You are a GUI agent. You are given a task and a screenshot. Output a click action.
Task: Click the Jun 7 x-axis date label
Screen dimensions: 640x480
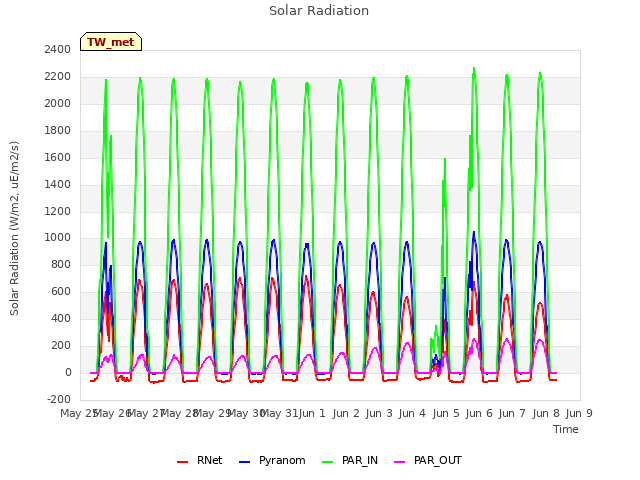click(x=512, y=413)
